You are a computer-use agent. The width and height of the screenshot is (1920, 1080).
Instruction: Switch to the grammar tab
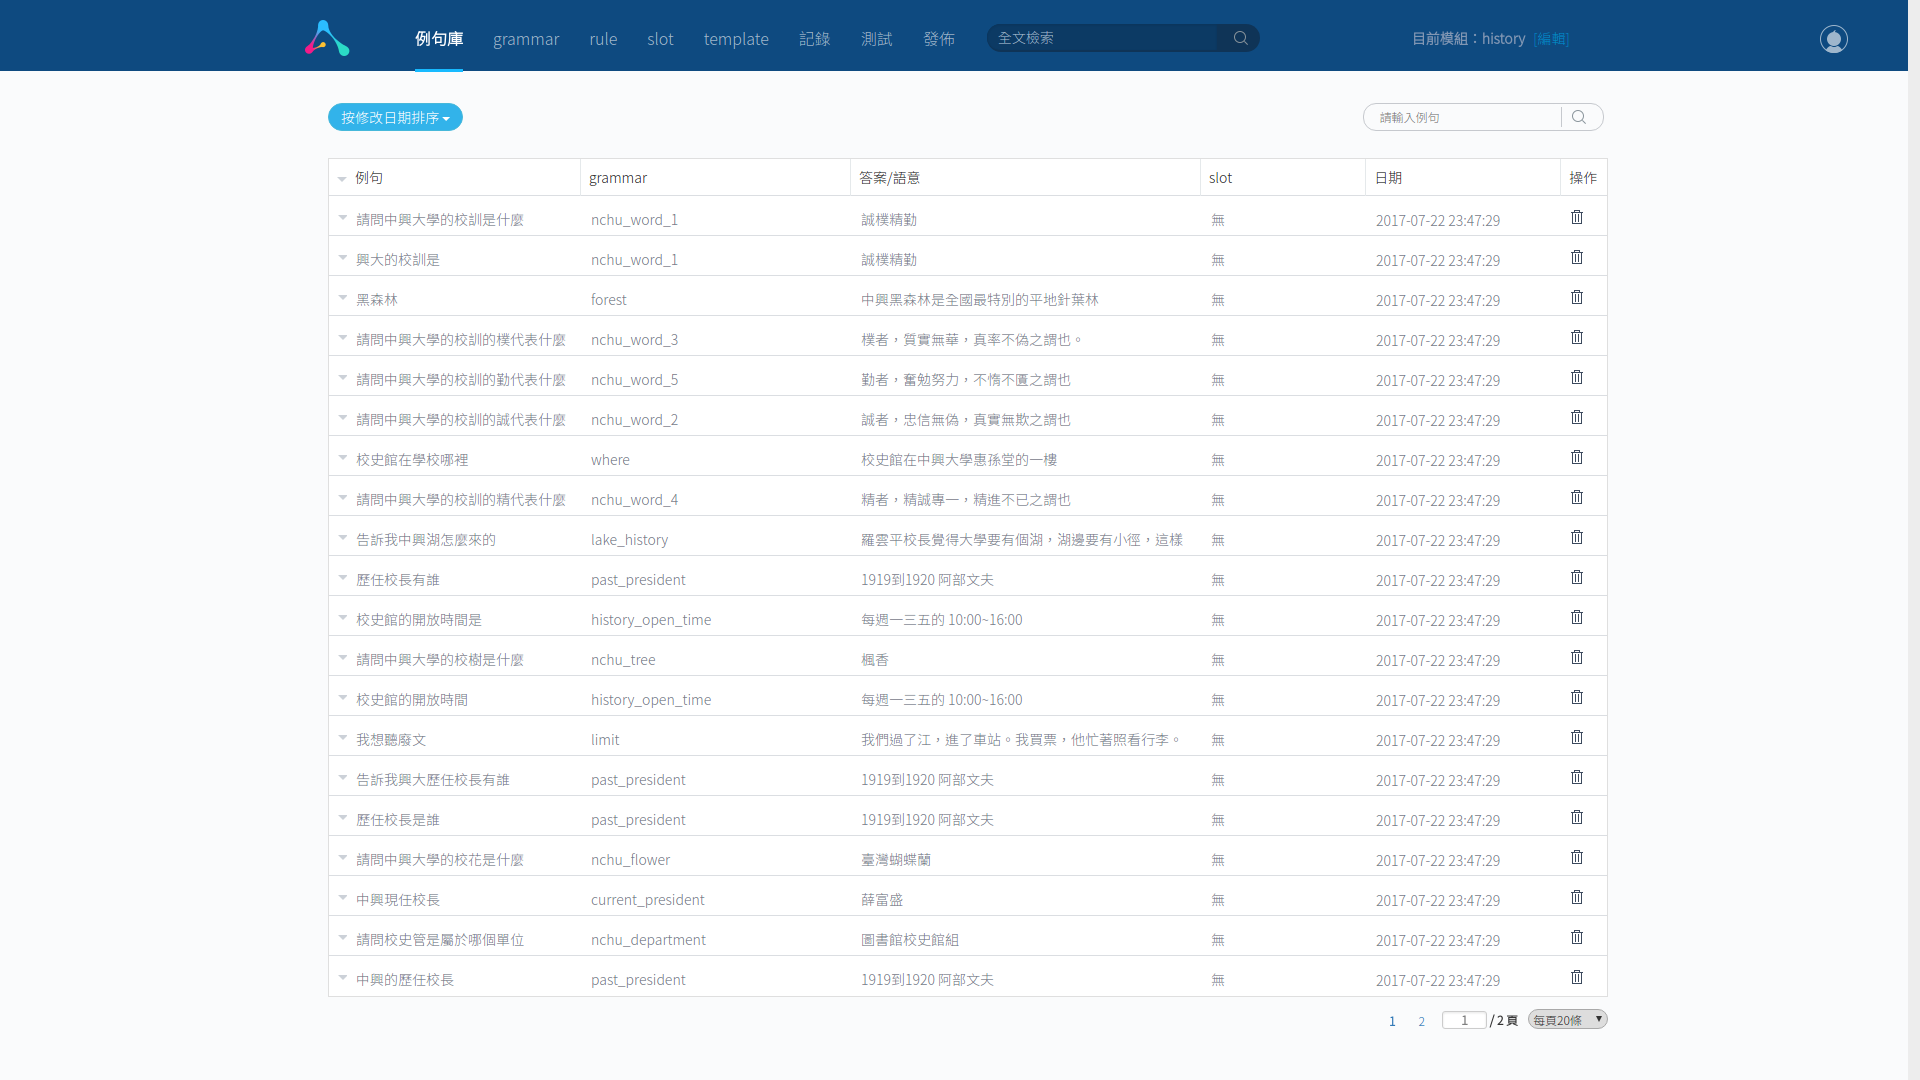(526, 39)
